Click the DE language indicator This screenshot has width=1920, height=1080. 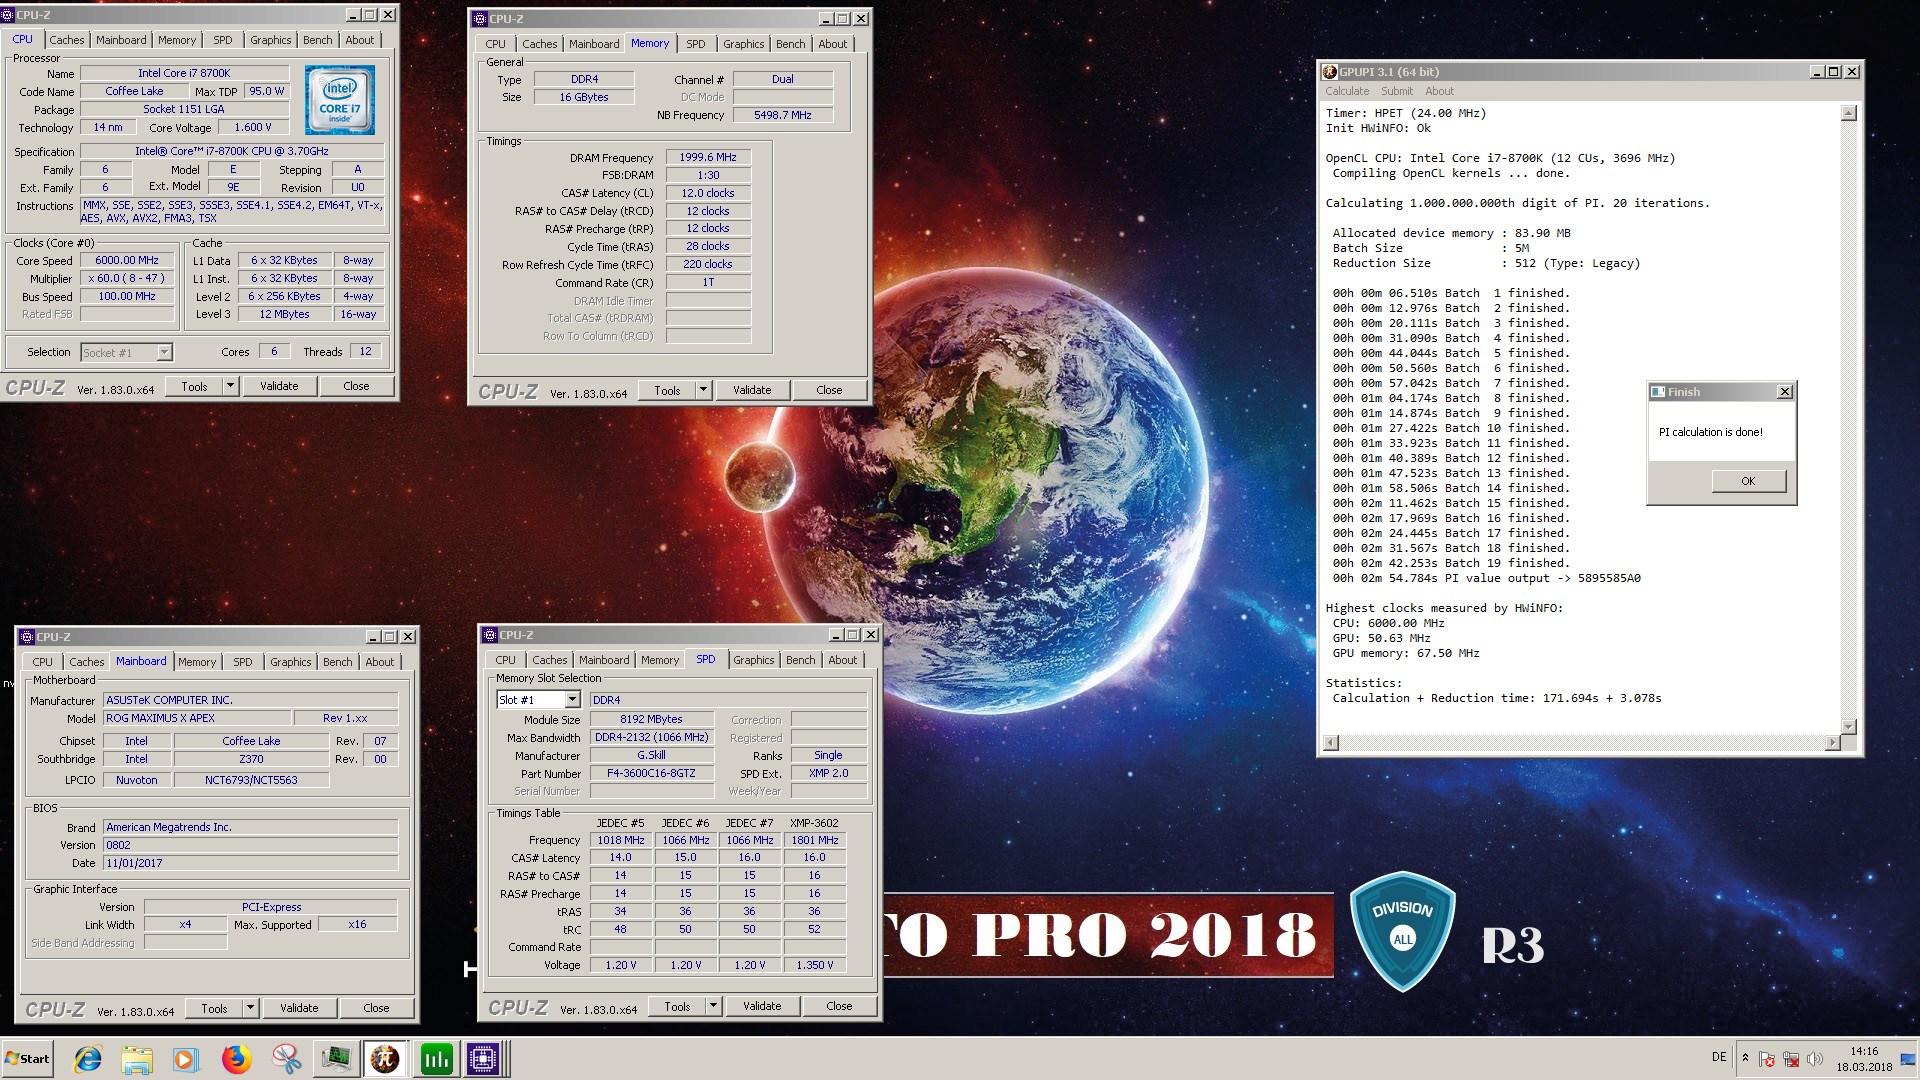tap(1719, 1056)
